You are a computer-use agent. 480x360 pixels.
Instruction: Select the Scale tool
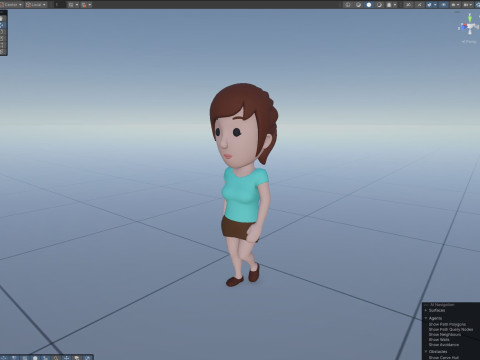(x=3, y=38)
